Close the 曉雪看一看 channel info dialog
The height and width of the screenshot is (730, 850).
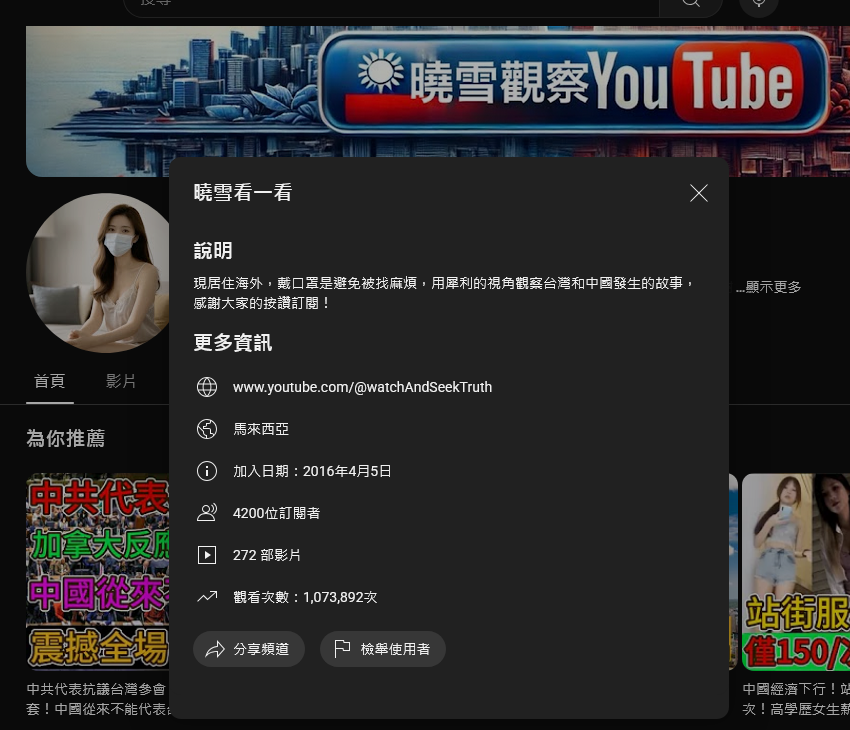(x=699, y=193)
